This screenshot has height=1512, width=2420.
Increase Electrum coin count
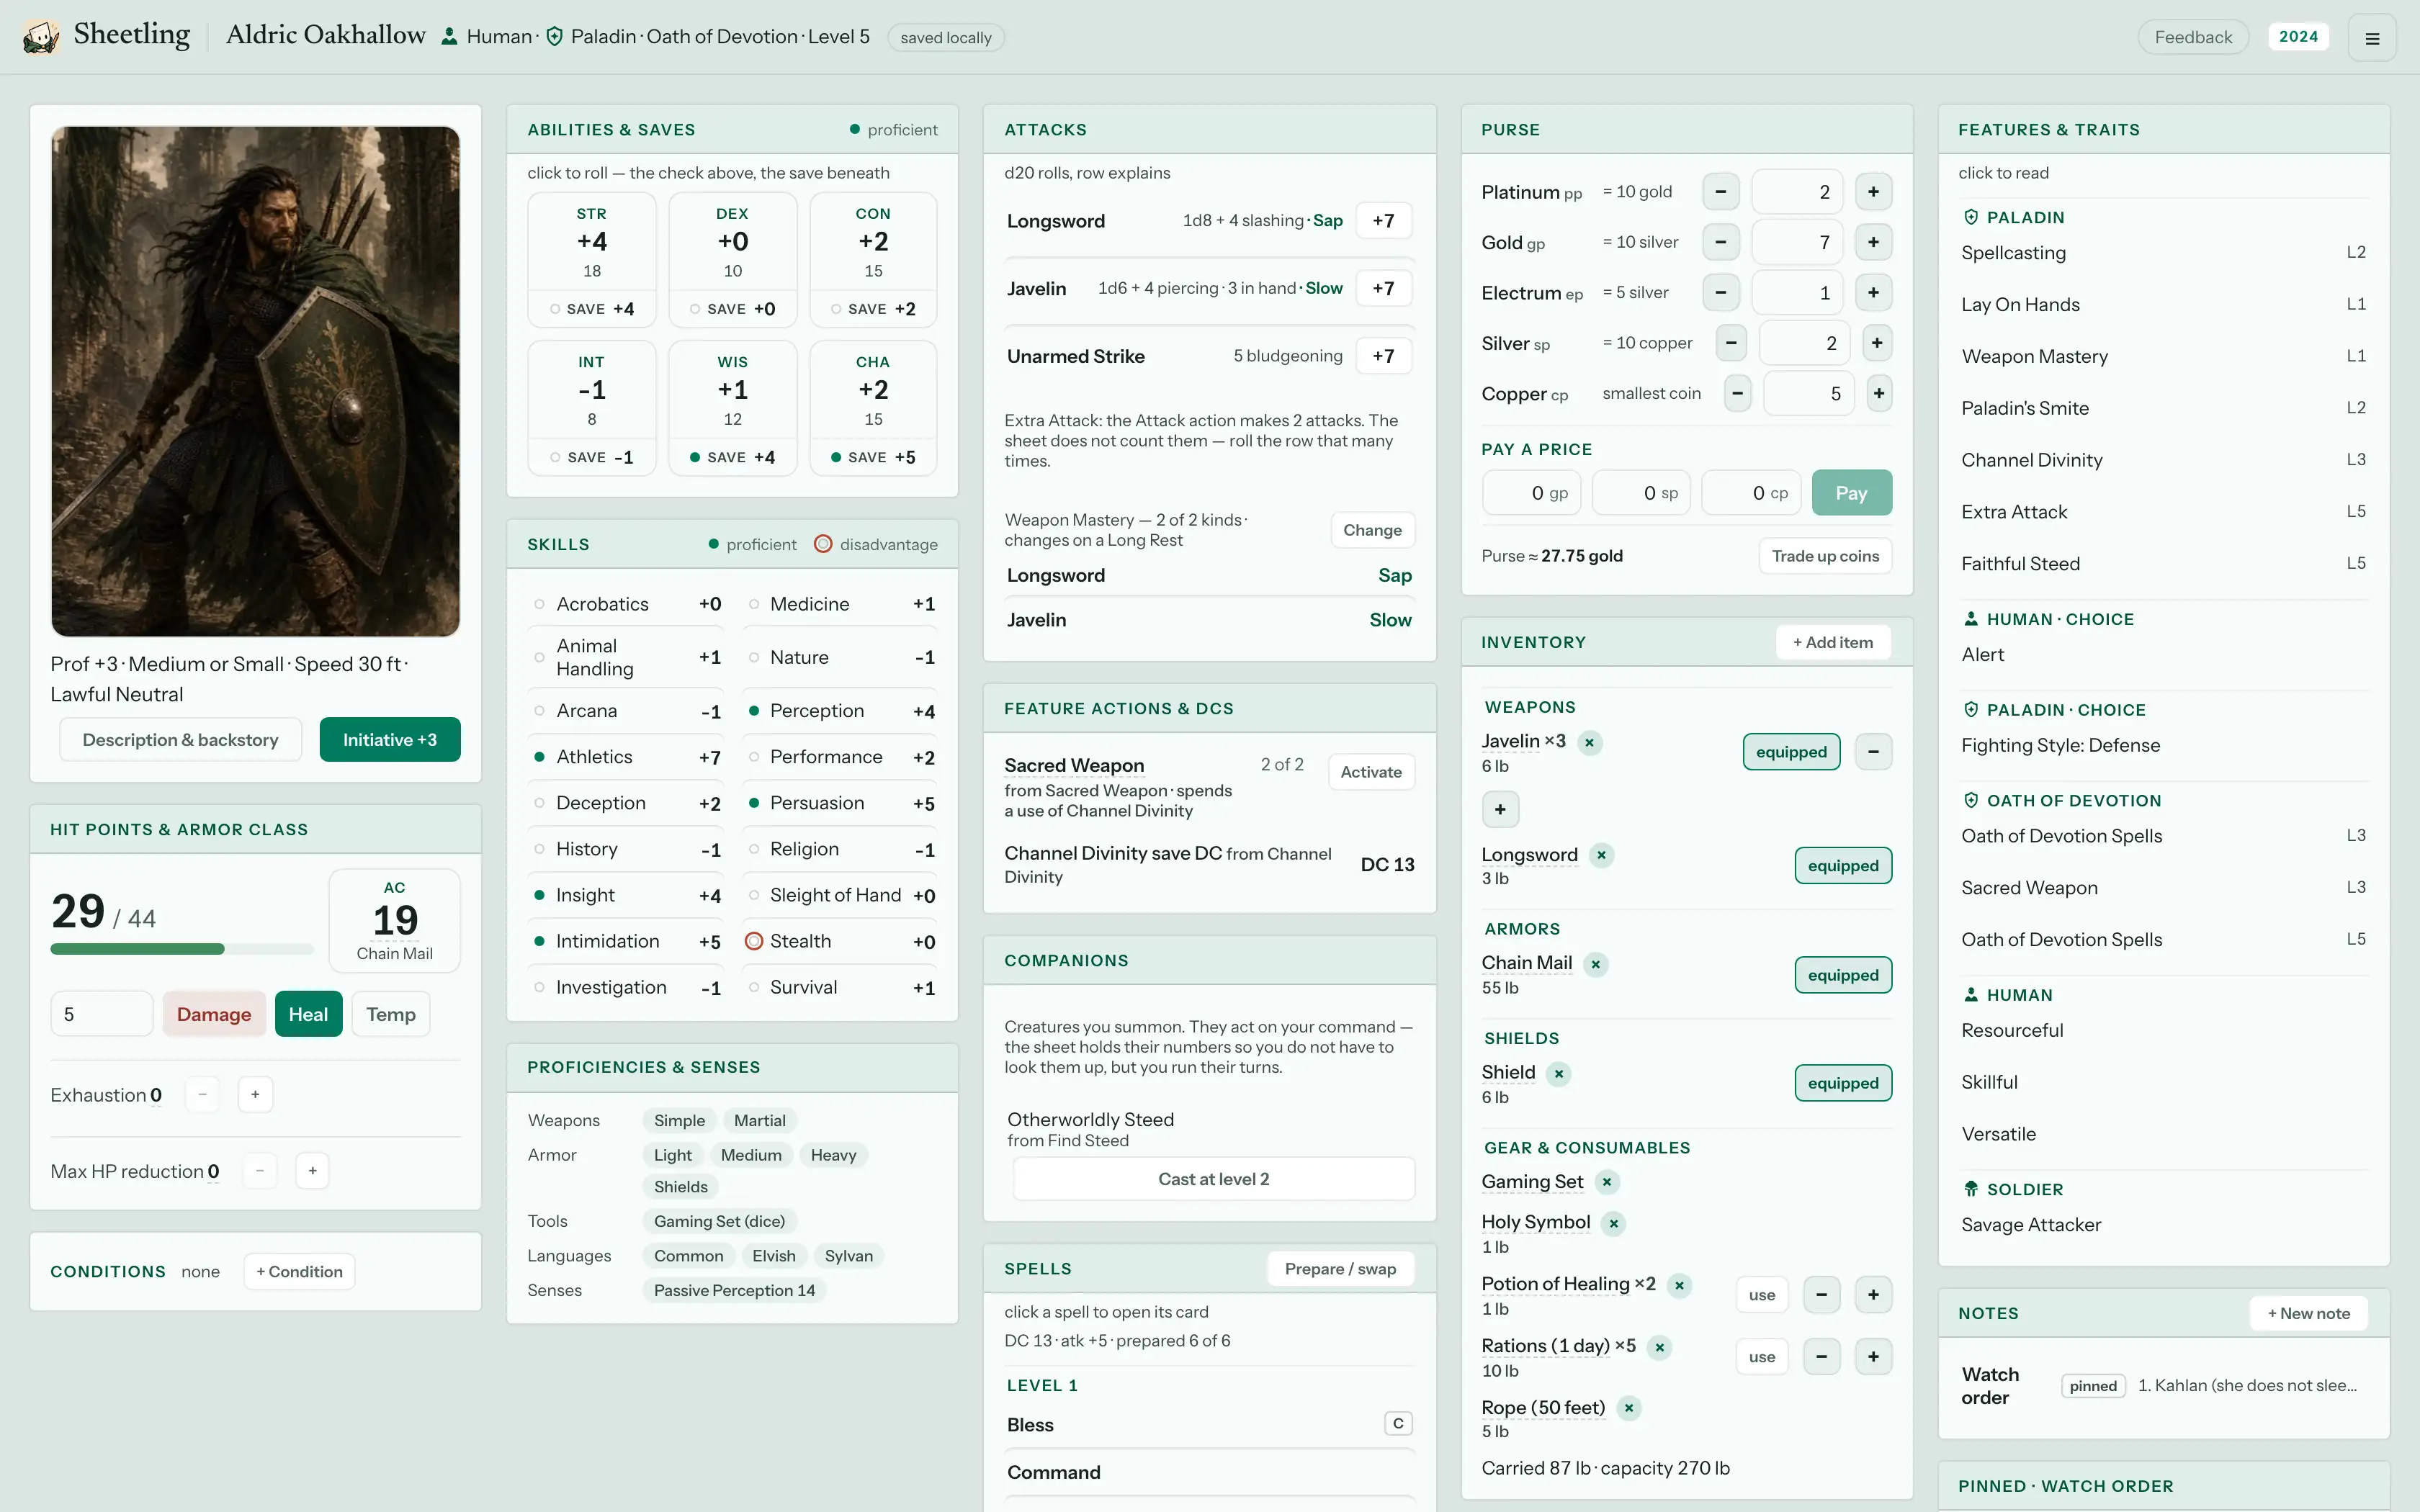coord(1873,292)
